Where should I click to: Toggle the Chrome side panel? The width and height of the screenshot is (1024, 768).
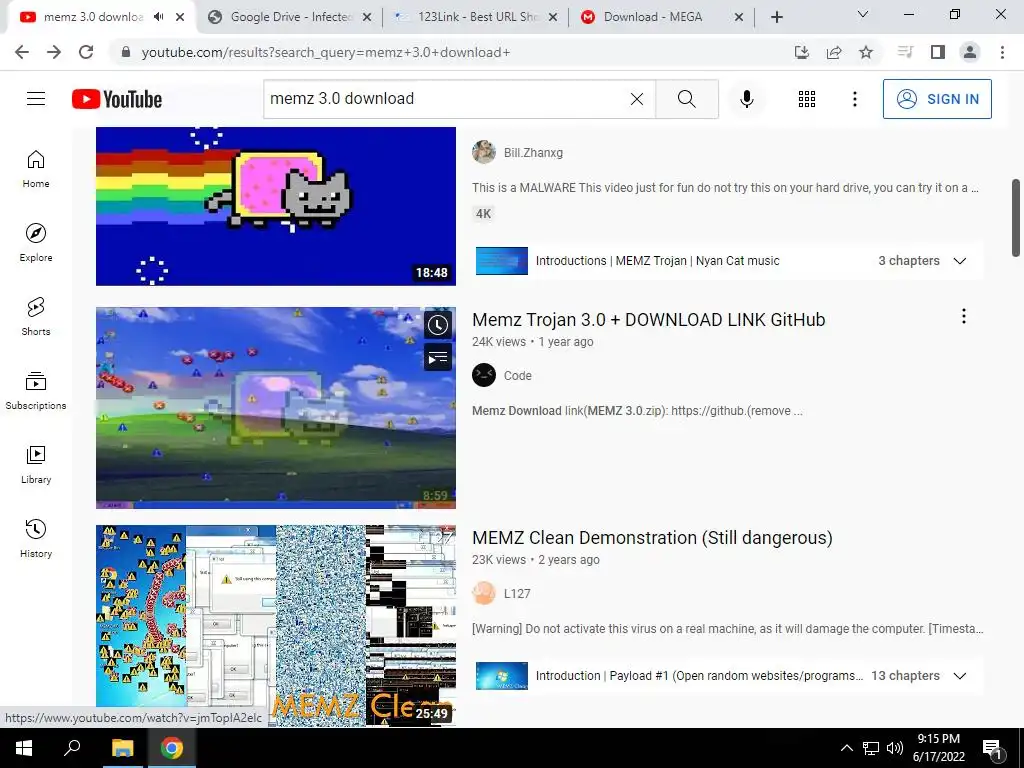[x=938, y=52]
